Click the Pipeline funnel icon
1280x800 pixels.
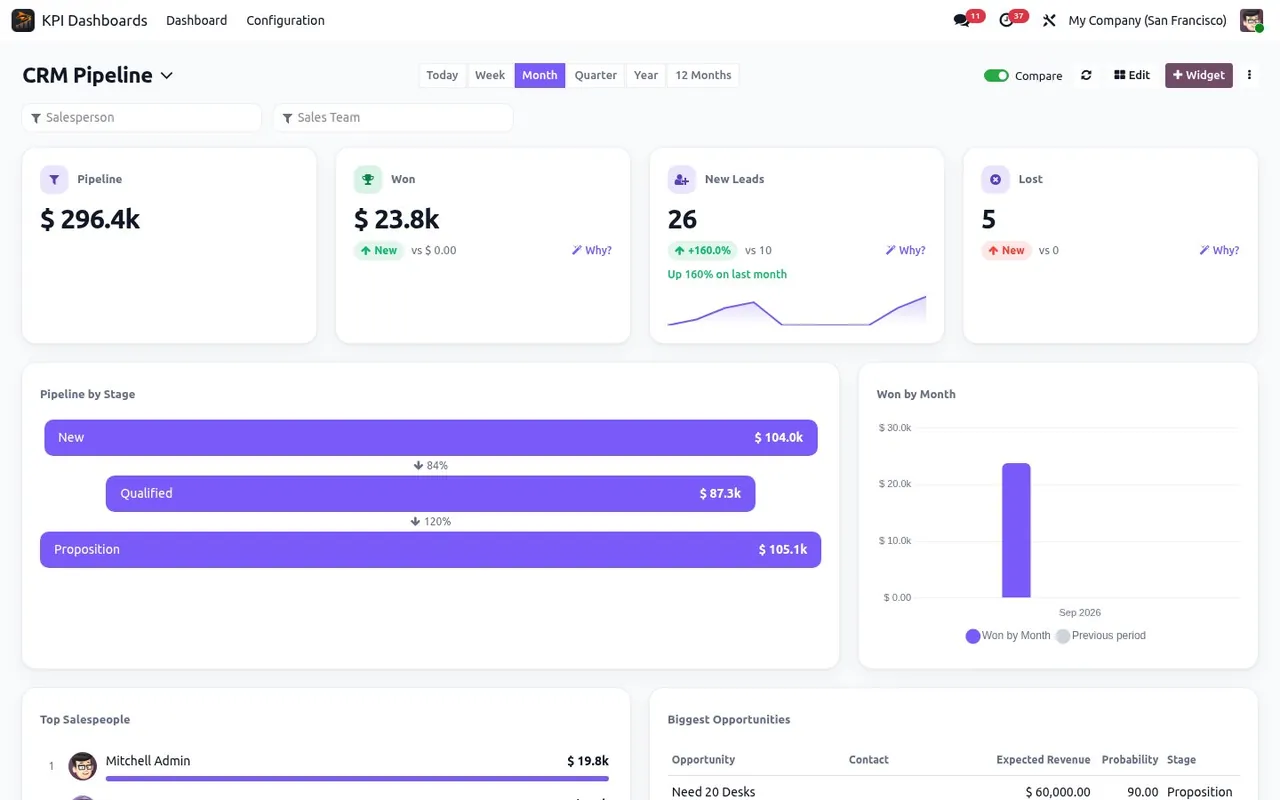point(54,179)
